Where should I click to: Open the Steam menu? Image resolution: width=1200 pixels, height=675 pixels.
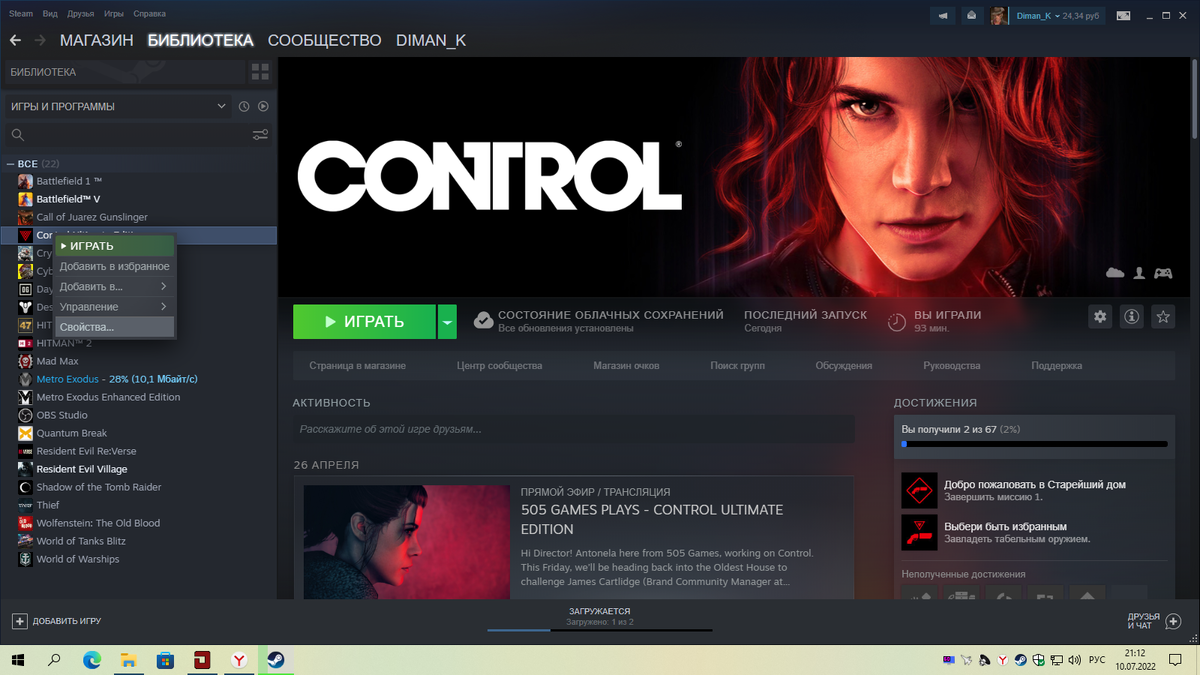pyautogui.click(x=21, y=14)
